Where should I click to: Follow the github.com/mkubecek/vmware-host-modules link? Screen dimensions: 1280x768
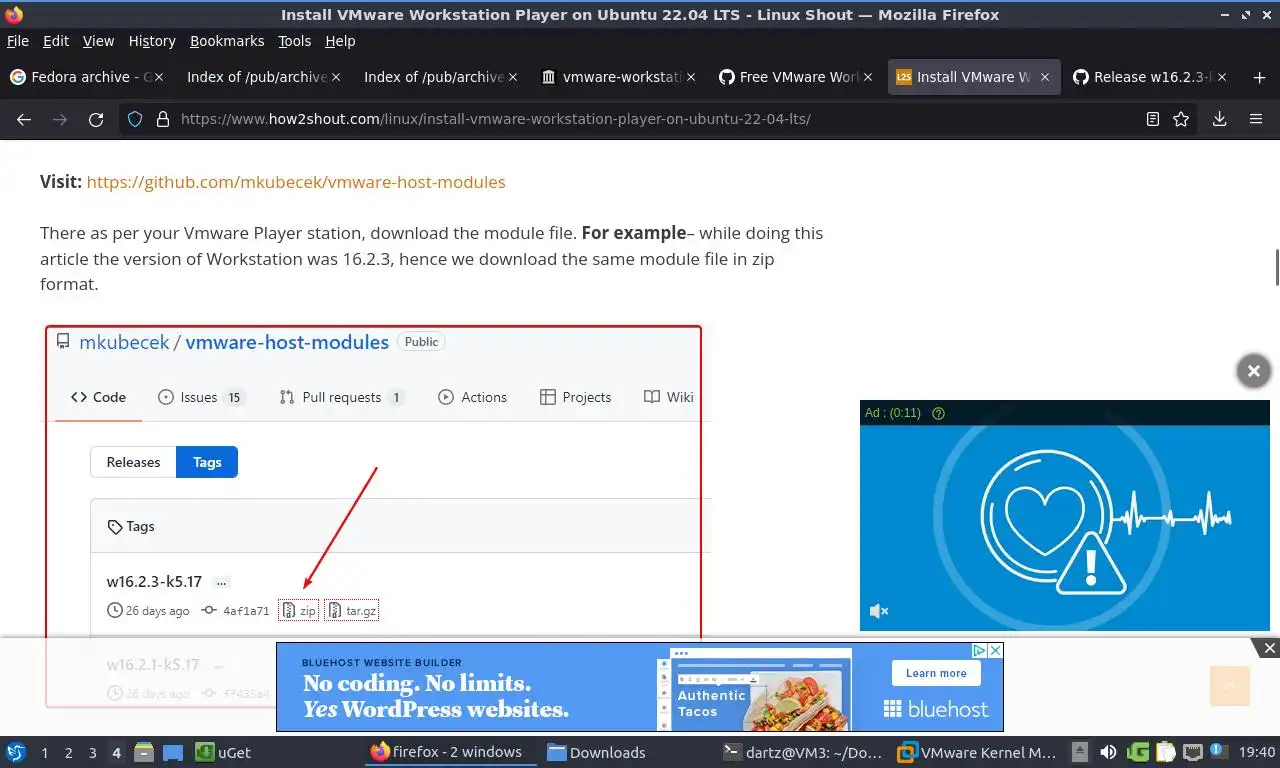pyautogui.click(x=296, y=182)
